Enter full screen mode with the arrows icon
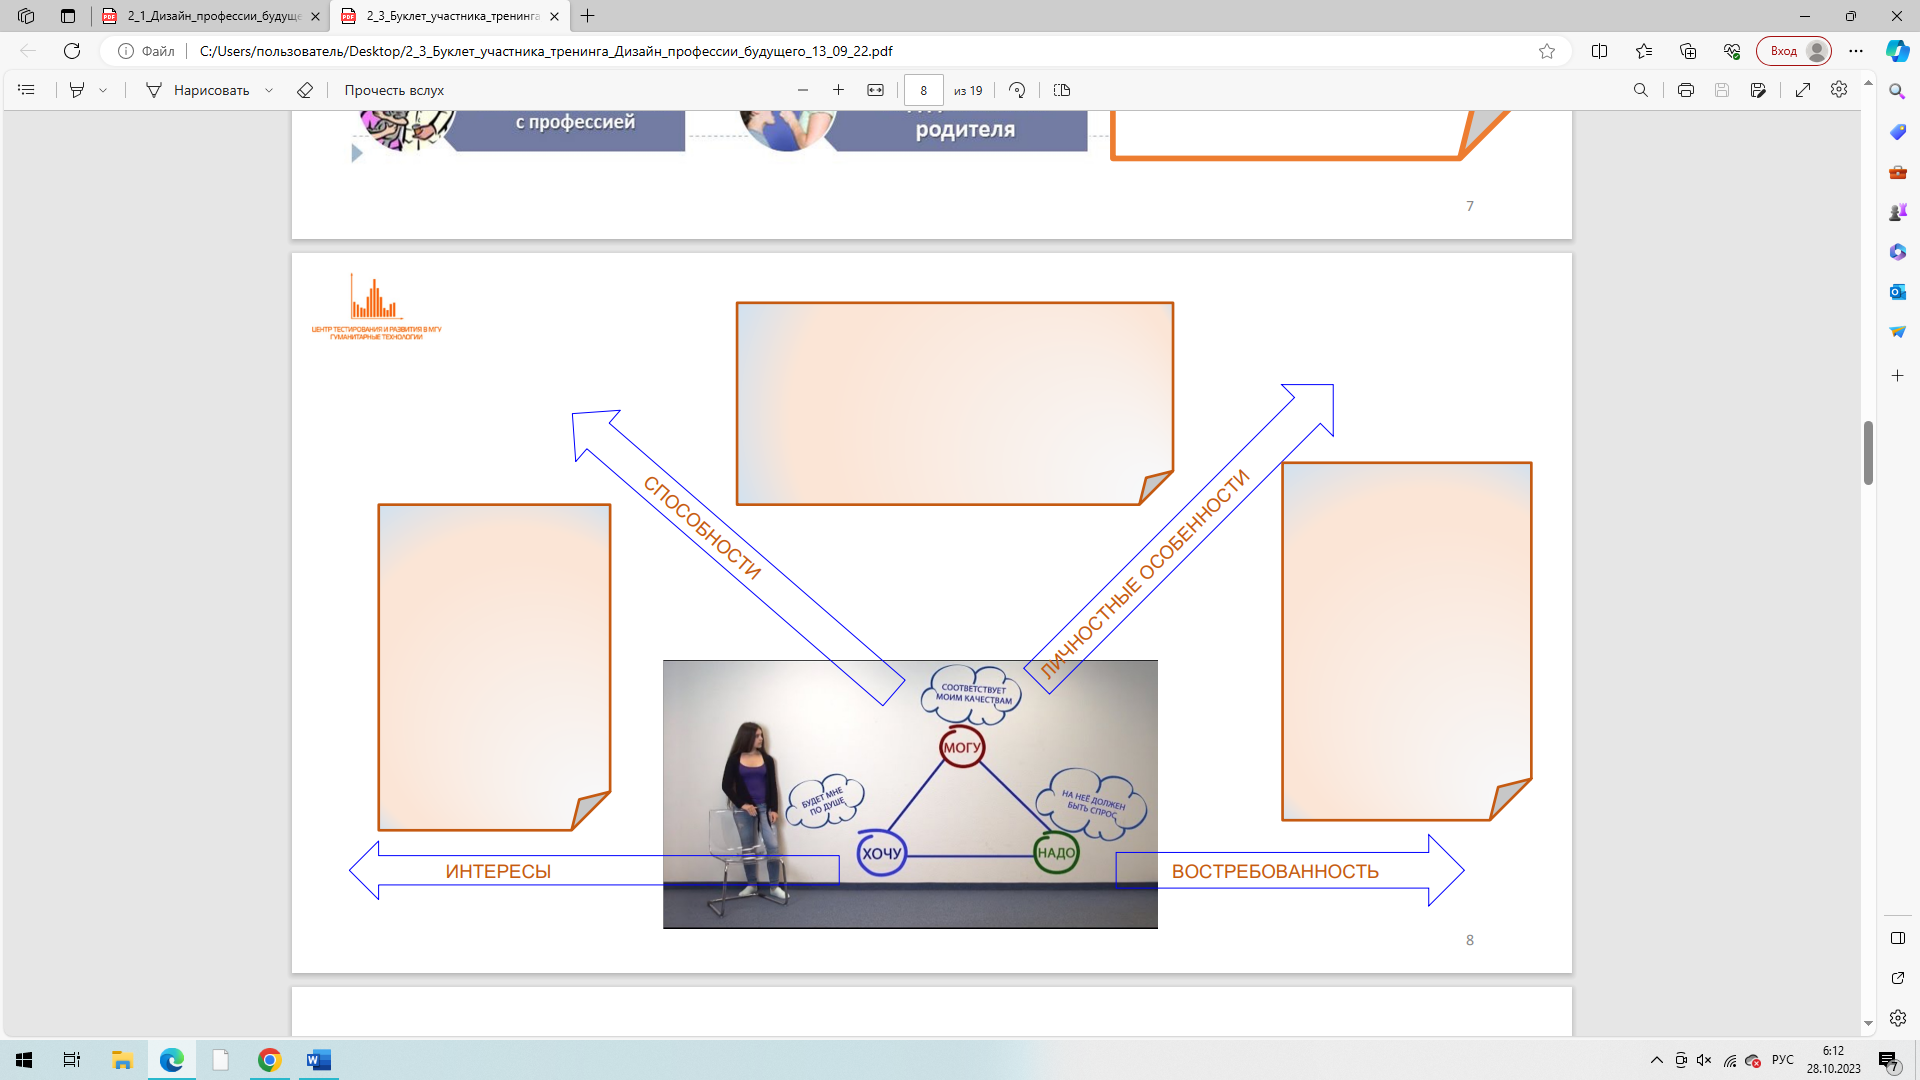 coord(1803,90)
